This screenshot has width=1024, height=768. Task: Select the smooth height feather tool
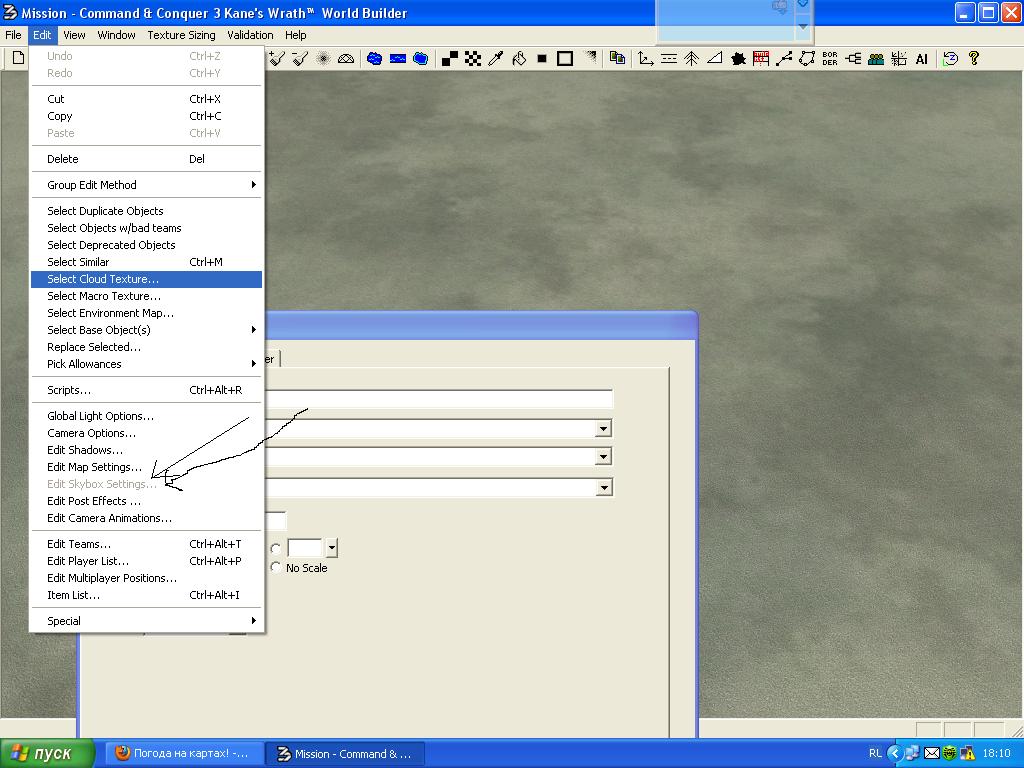323,59
